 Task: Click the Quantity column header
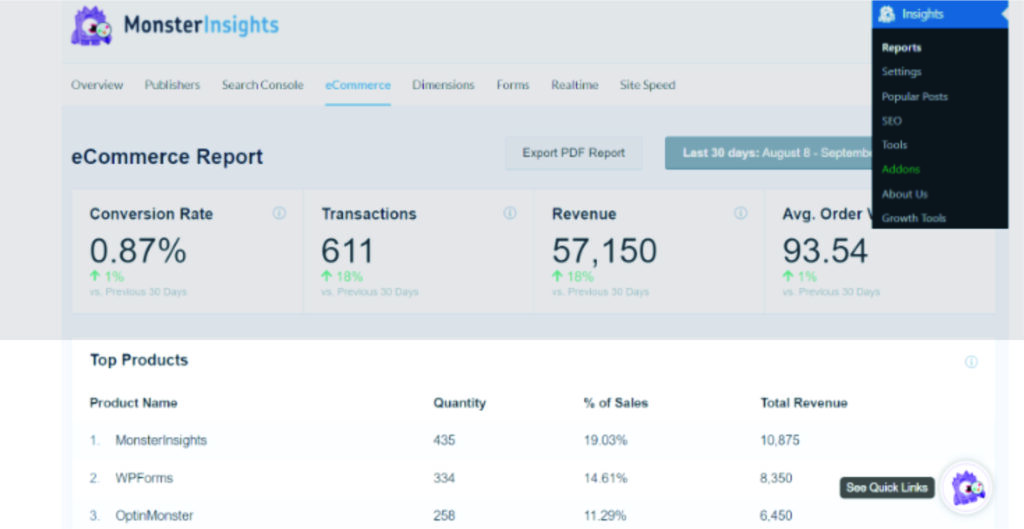point(459,403)
